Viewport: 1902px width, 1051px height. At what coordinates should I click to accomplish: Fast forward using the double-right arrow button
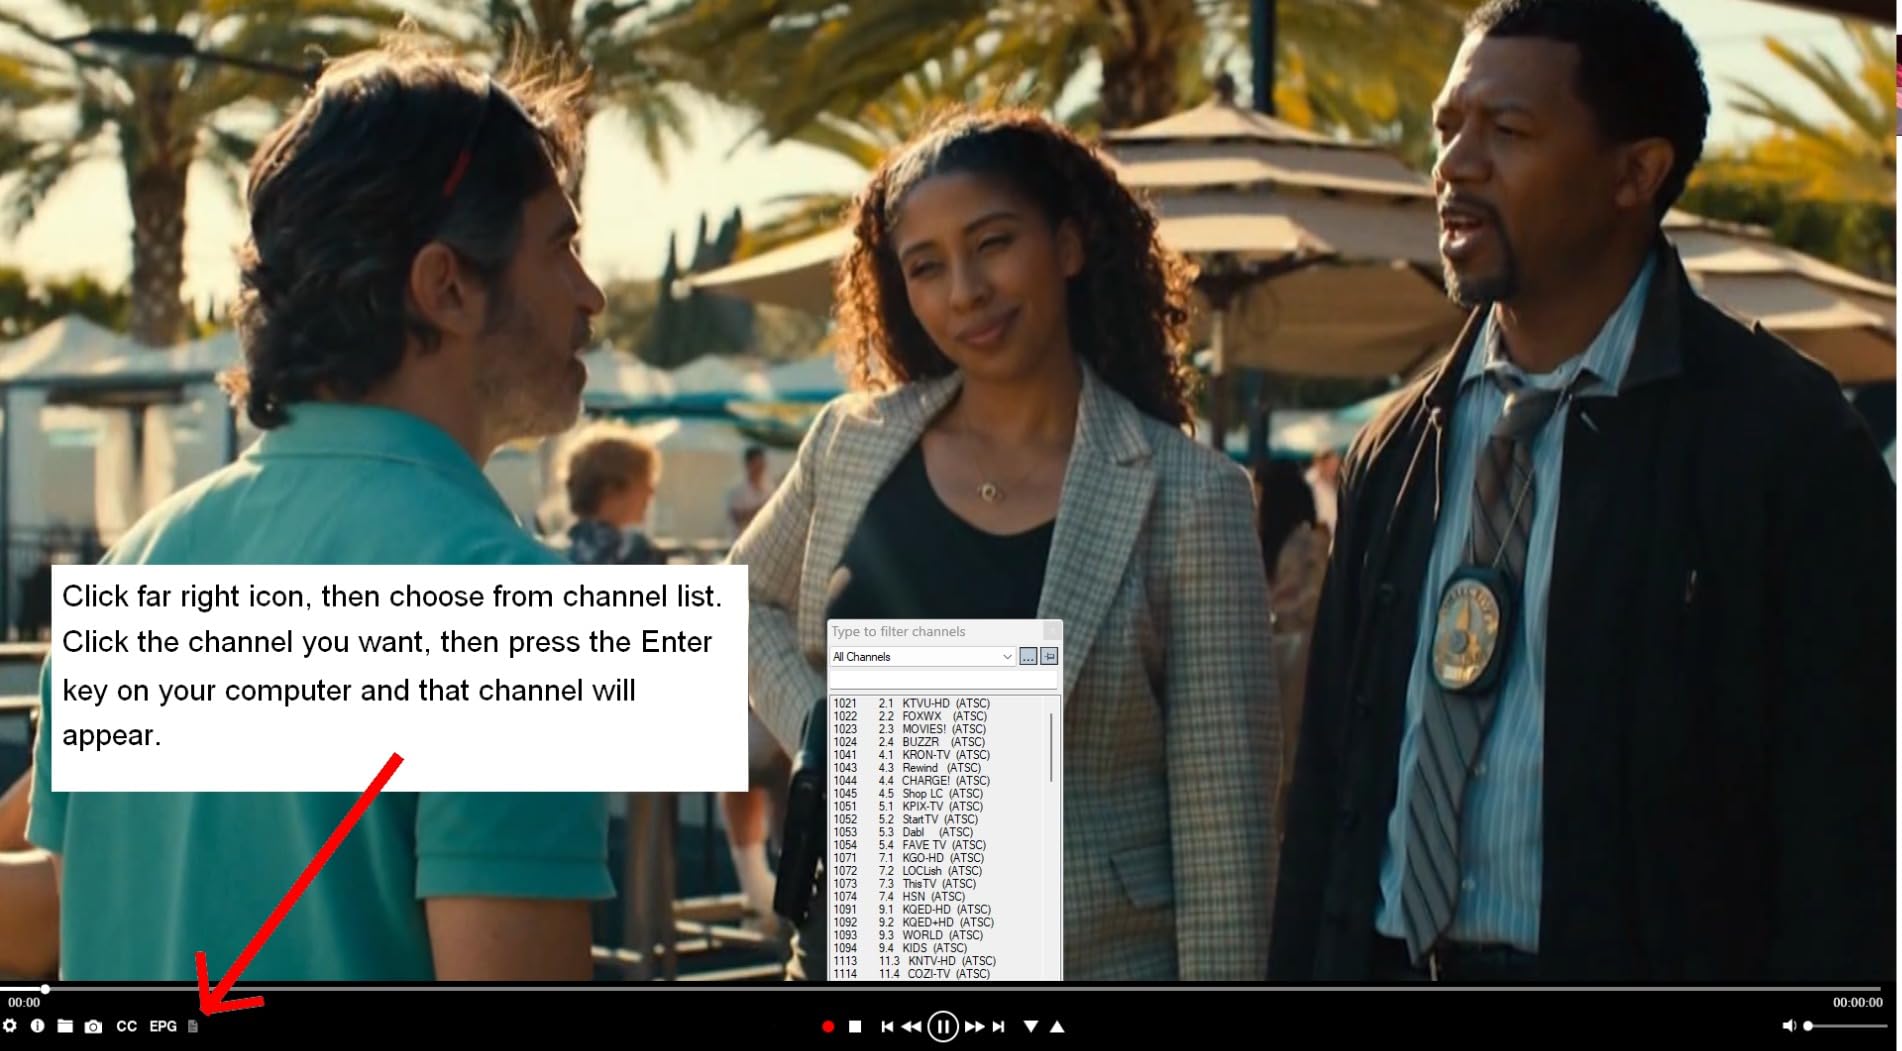(x=974, y=1026)
